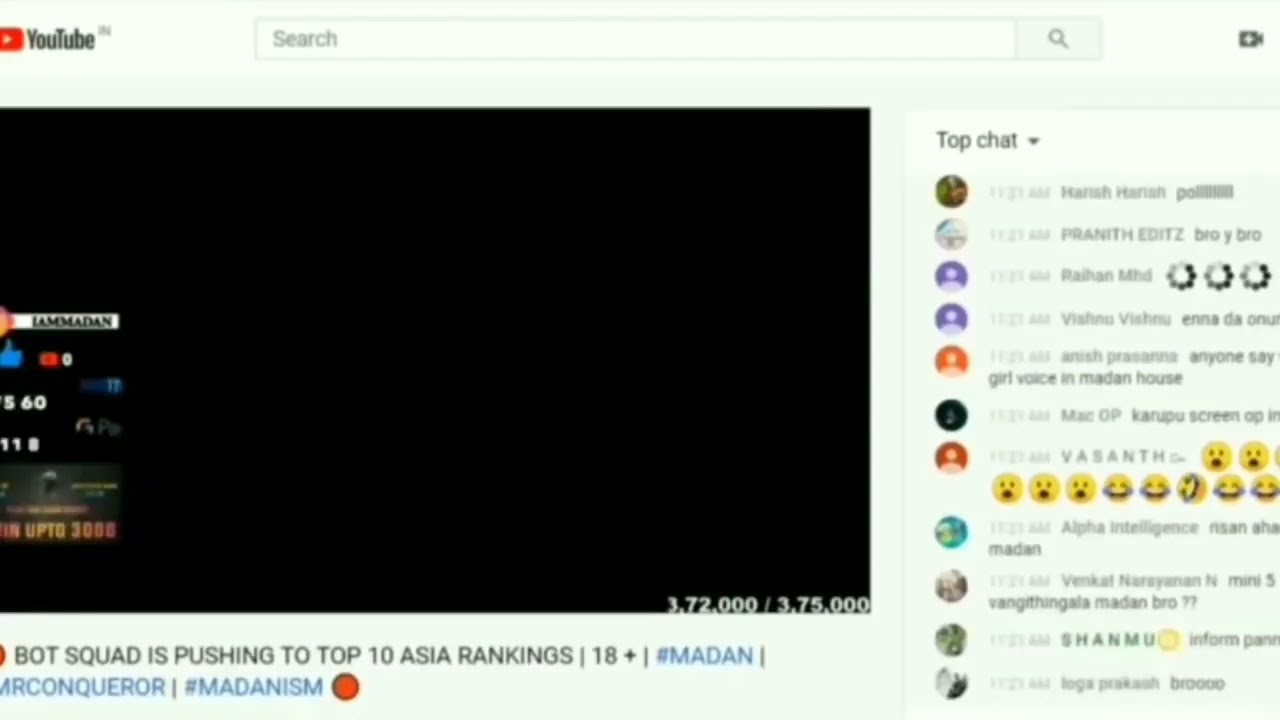Viewport: 1280px width, 720px height.
Task: Open the MRCONQUEROR hashtag link
Action: point(82,687)
